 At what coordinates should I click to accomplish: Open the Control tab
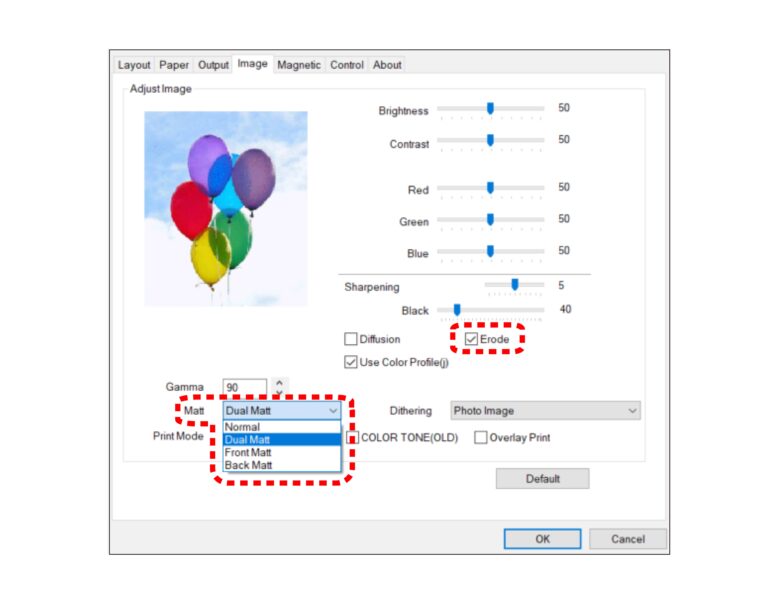347,65
